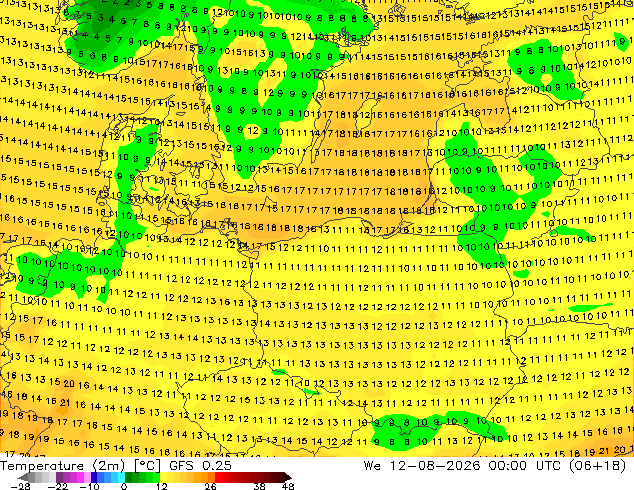
Task: Click the "We 12-08-2026" date text
Action: pos(422,466)
